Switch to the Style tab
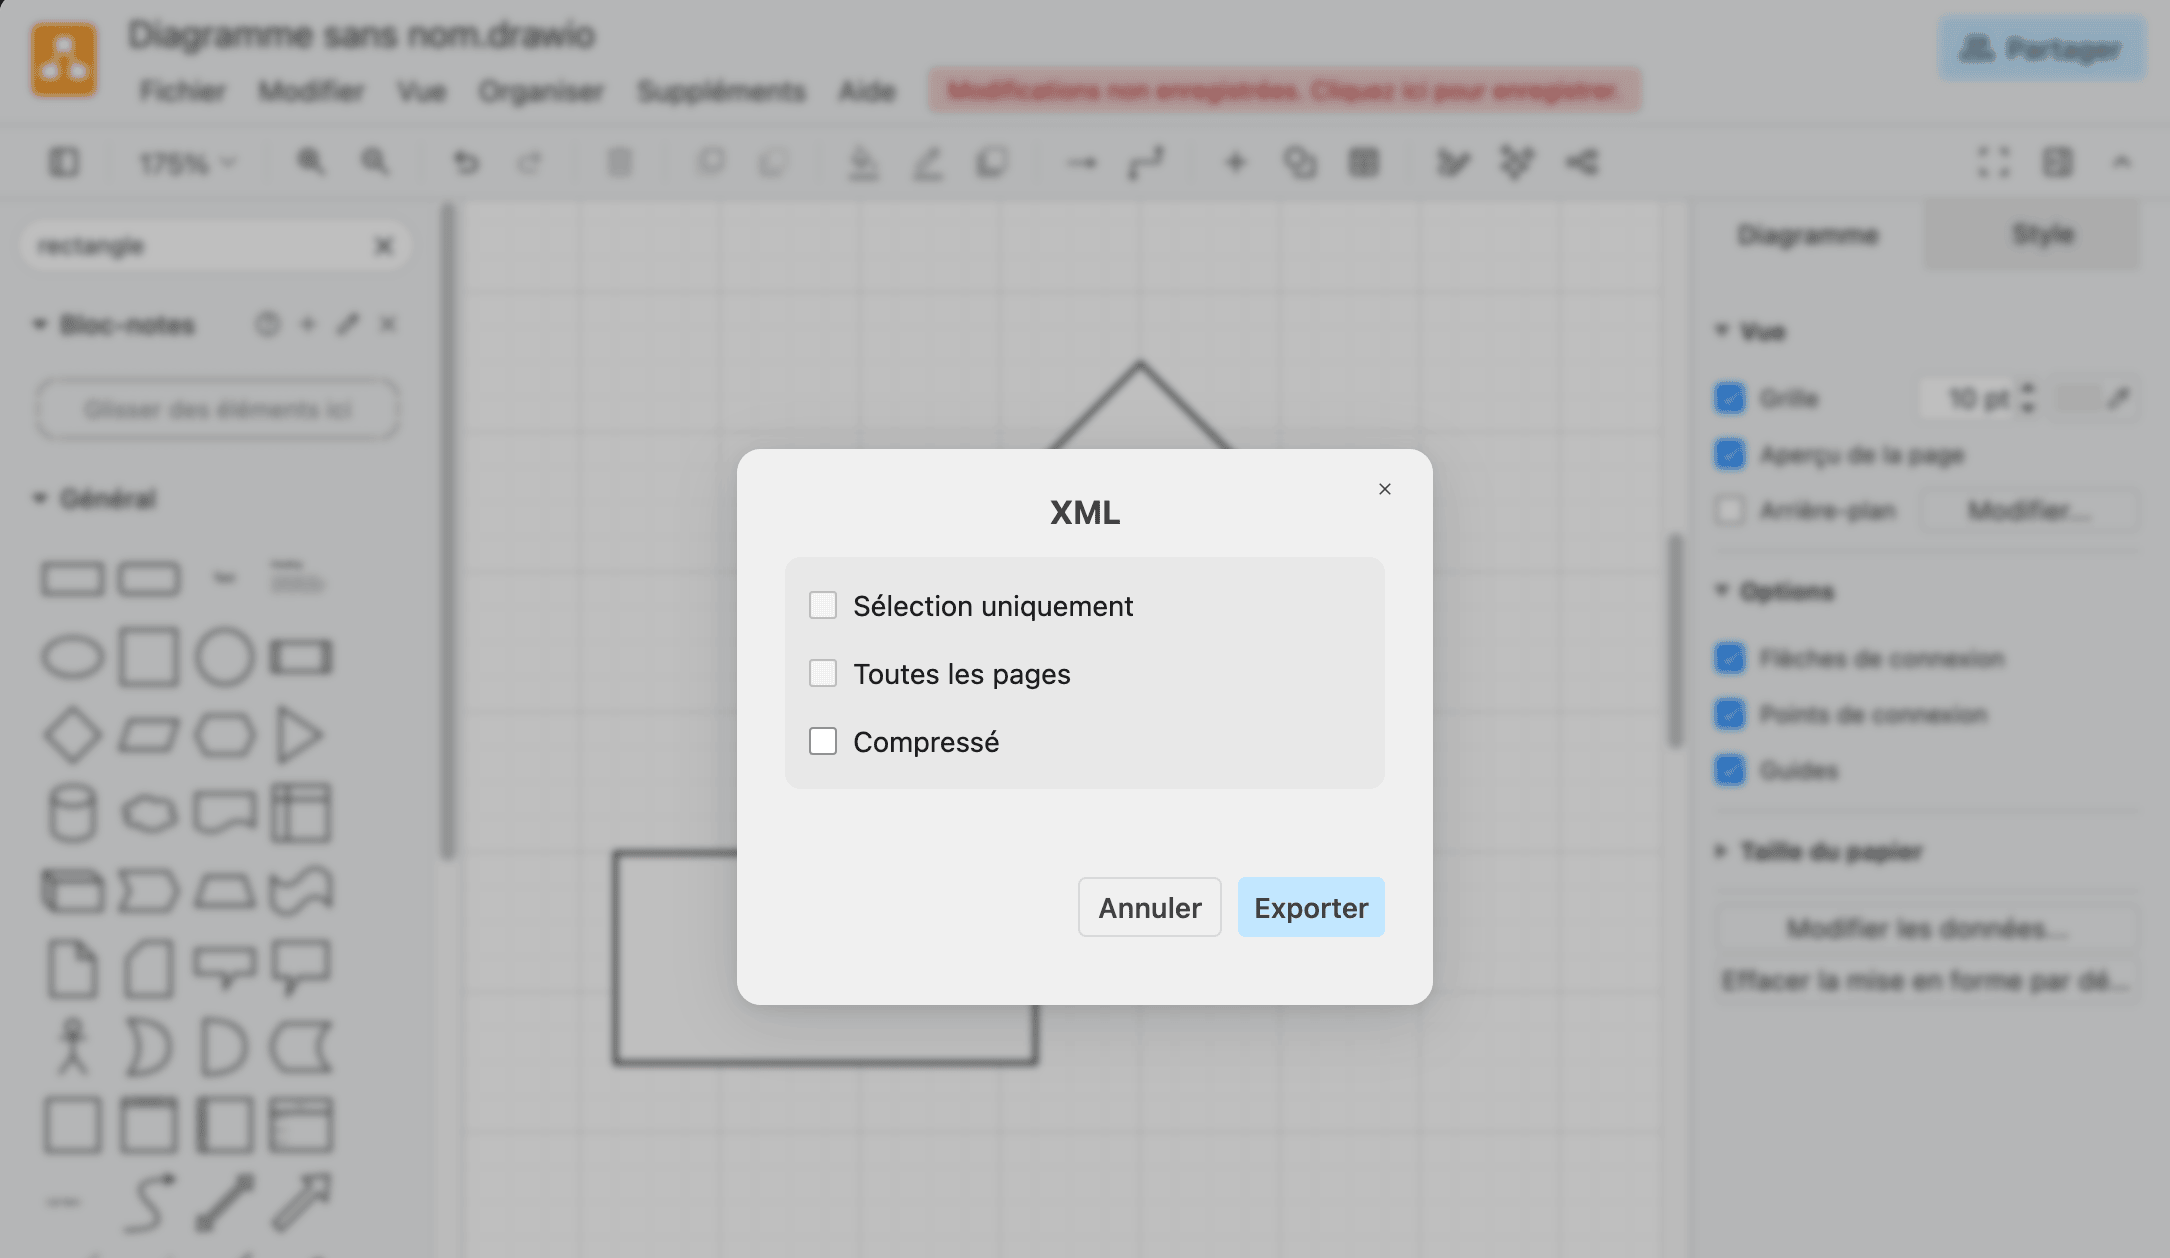Viewport: 2170px width, 1258px height. point(2042,235)
